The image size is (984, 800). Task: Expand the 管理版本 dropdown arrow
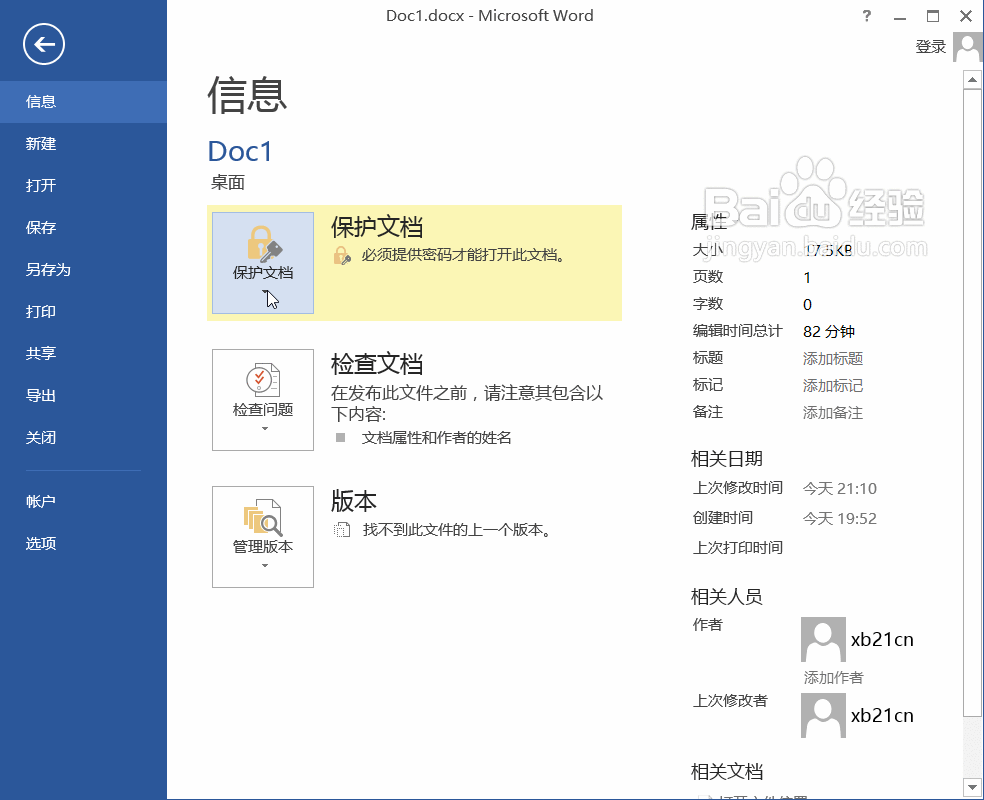pos(262,565)
